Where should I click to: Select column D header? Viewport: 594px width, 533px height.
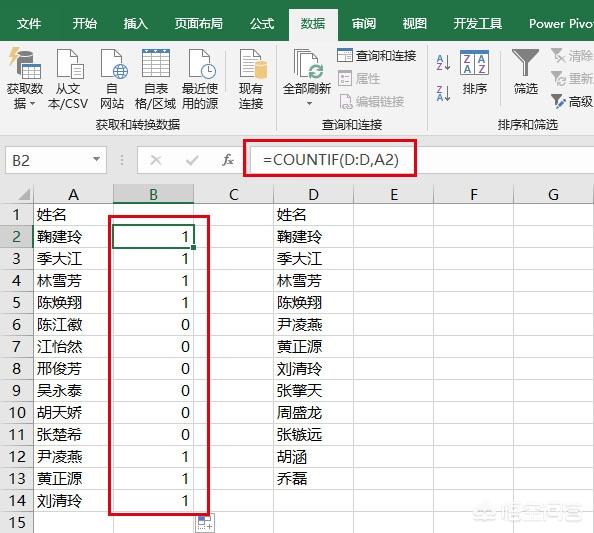[x=313, y=194]
